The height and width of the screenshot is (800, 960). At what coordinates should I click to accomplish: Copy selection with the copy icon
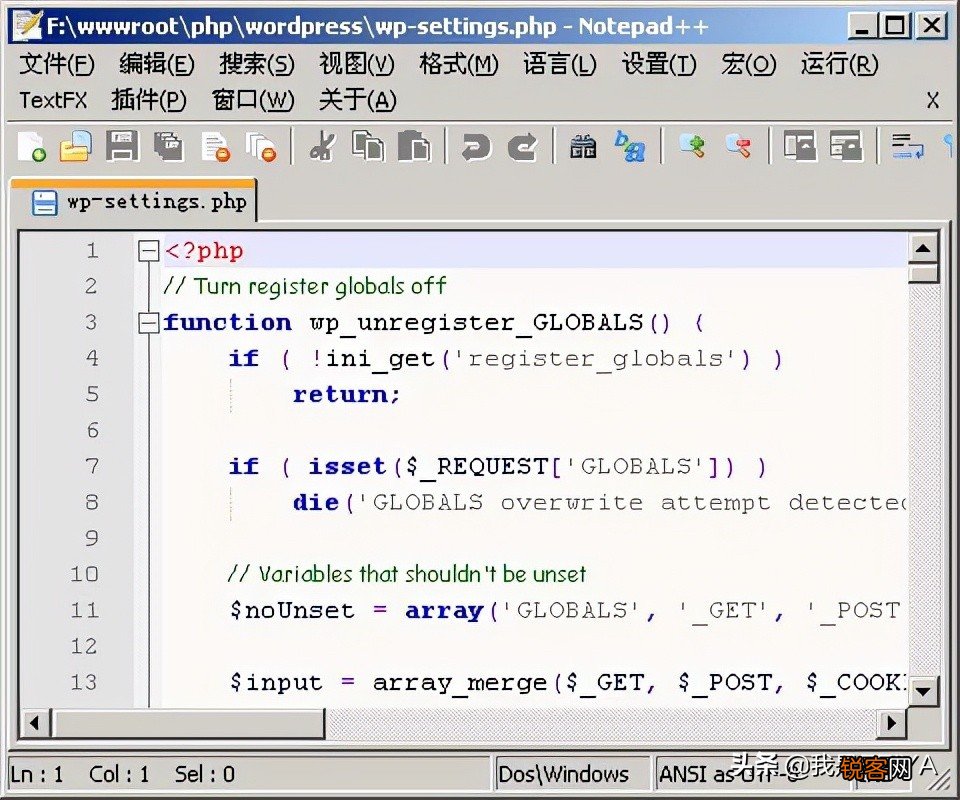click(368, 146)
